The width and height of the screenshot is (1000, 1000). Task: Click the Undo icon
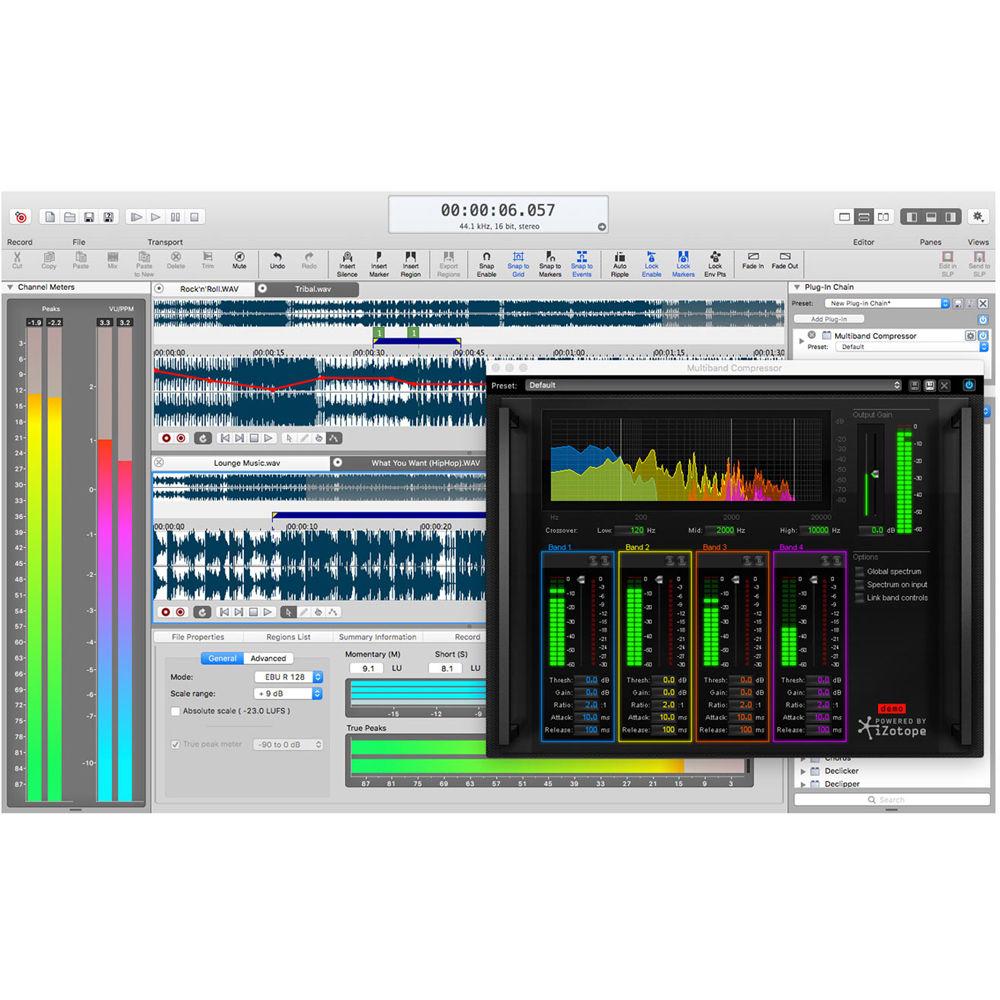pyautogui.click(x=278, y=262)
